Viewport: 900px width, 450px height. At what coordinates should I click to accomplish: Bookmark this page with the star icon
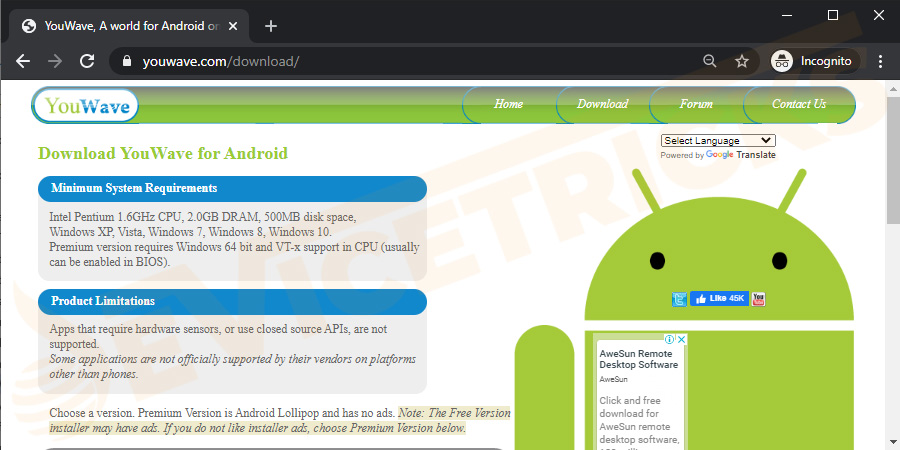(742, 61)
